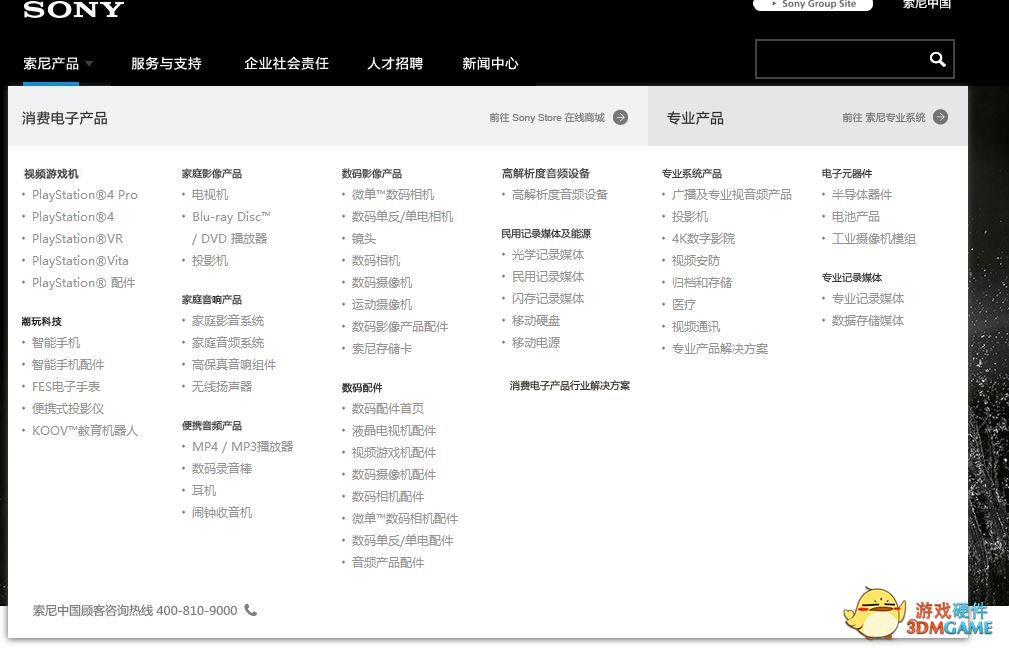
Task: Open 闪存记录媒体 link
Action: tap(548, 298)
